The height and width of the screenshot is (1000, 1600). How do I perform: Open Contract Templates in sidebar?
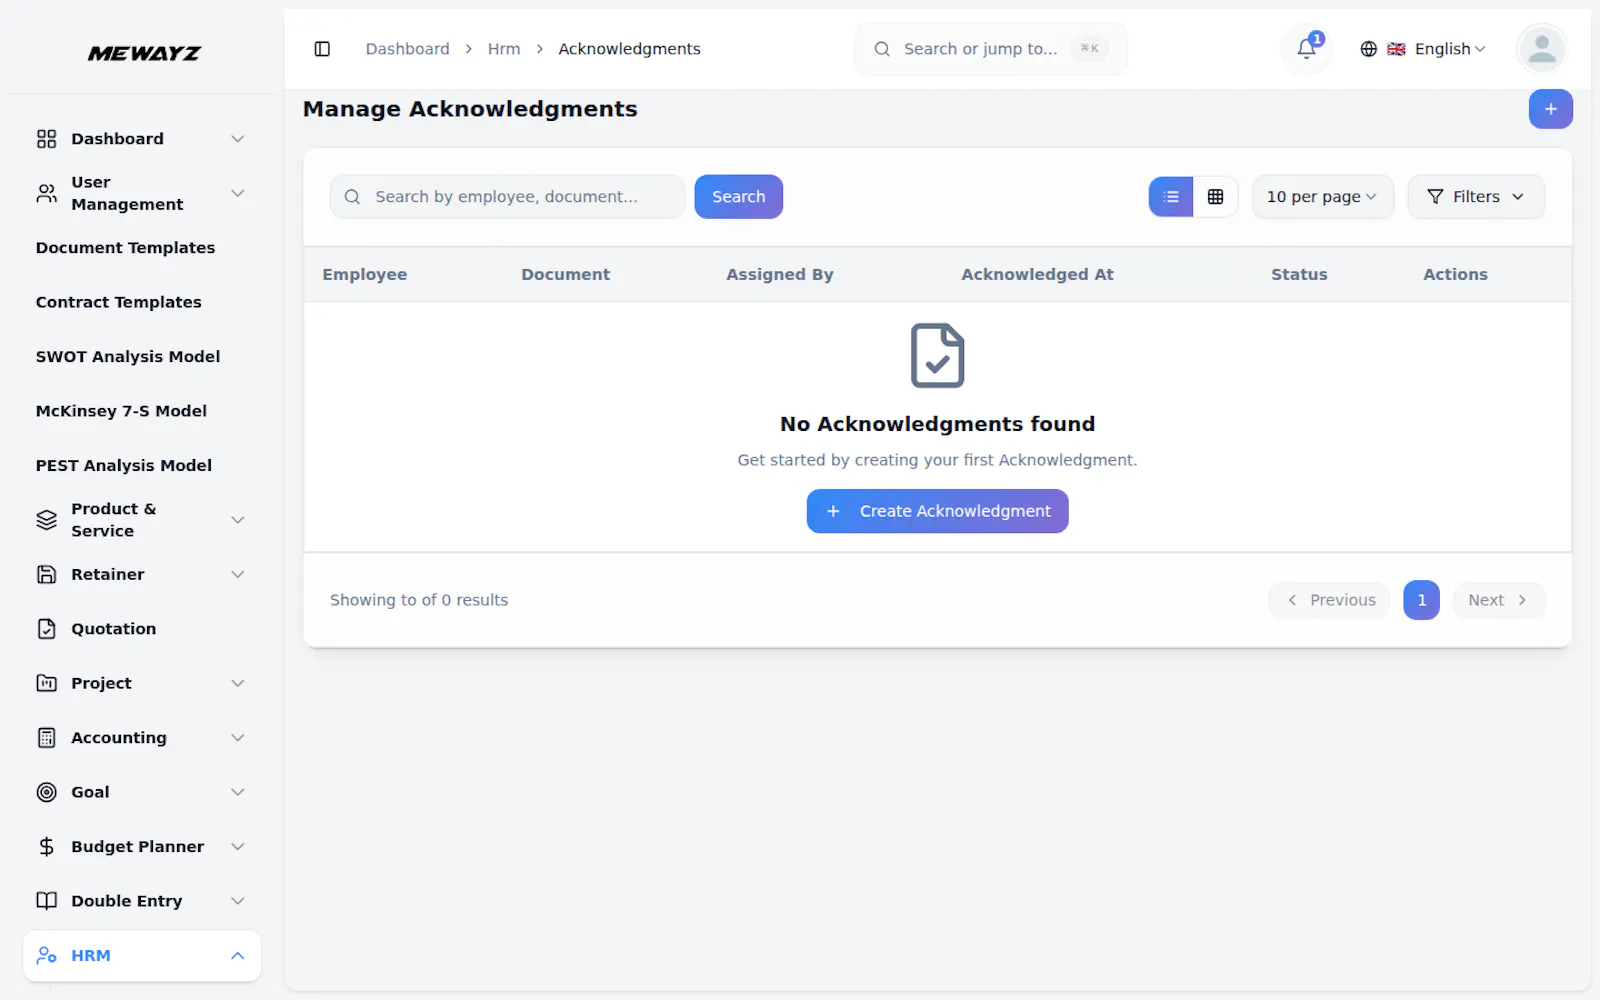tap(118, 302)
